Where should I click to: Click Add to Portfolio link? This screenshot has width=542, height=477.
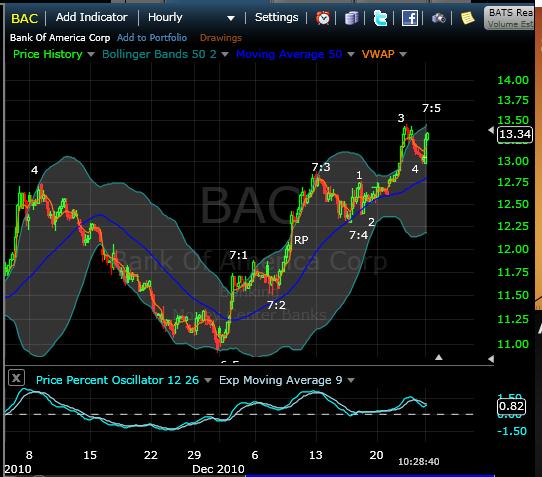152,38
